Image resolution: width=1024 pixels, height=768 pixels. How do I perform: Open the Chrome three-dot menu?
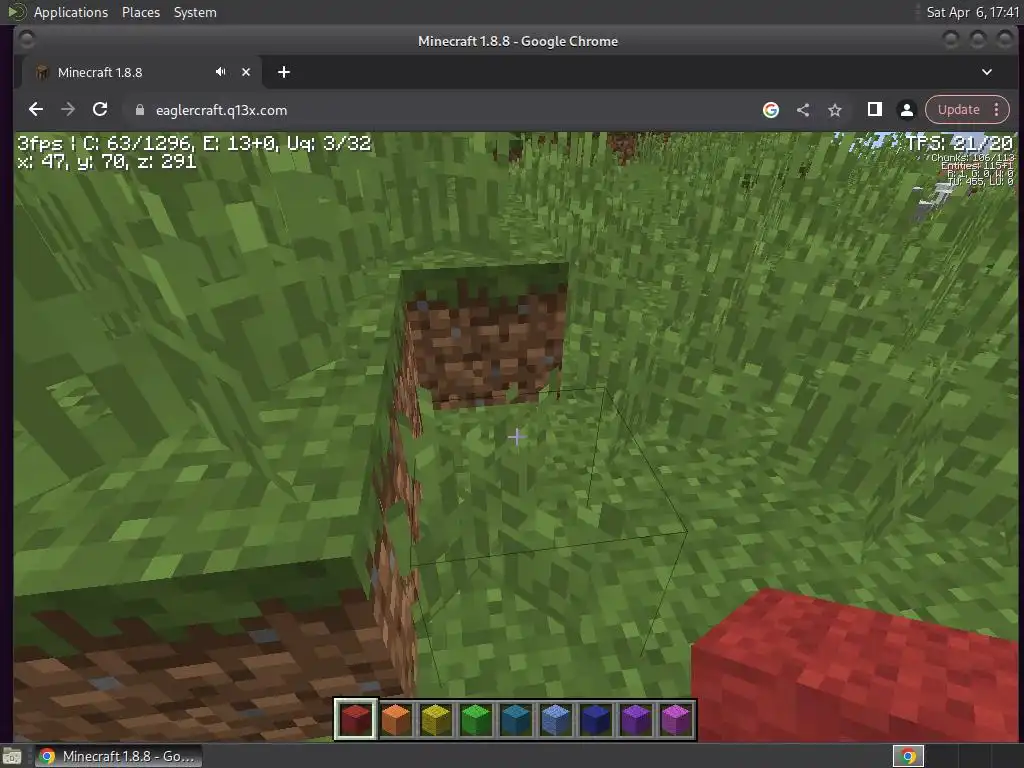[997, 110]
